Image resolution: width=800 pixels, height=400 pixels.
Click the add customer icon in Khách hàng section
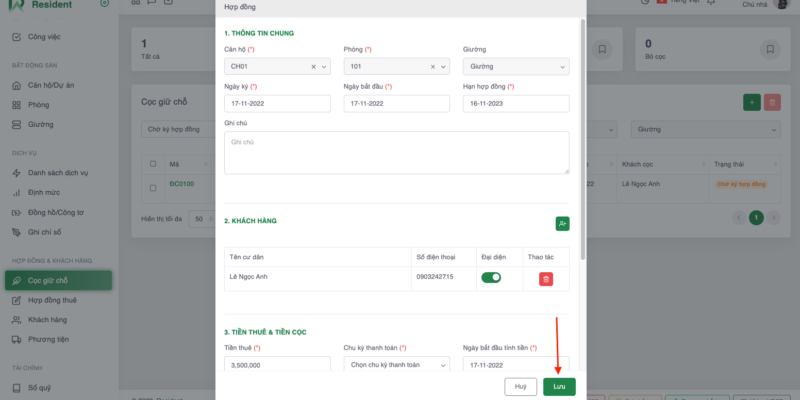(562, 223)
